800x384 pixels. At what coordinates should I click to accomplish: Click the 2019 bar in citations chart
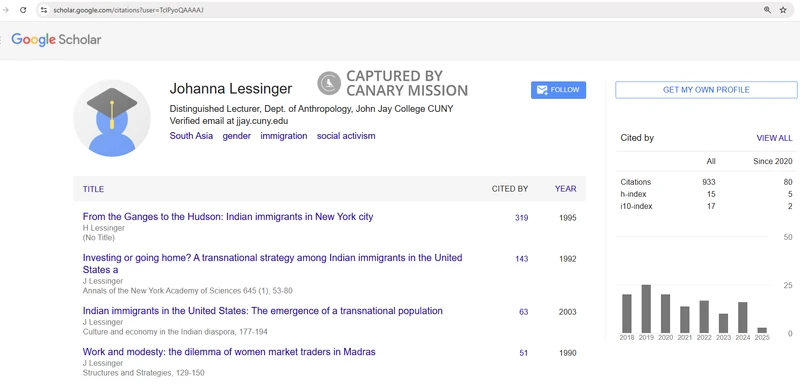(x=646, y=309)
